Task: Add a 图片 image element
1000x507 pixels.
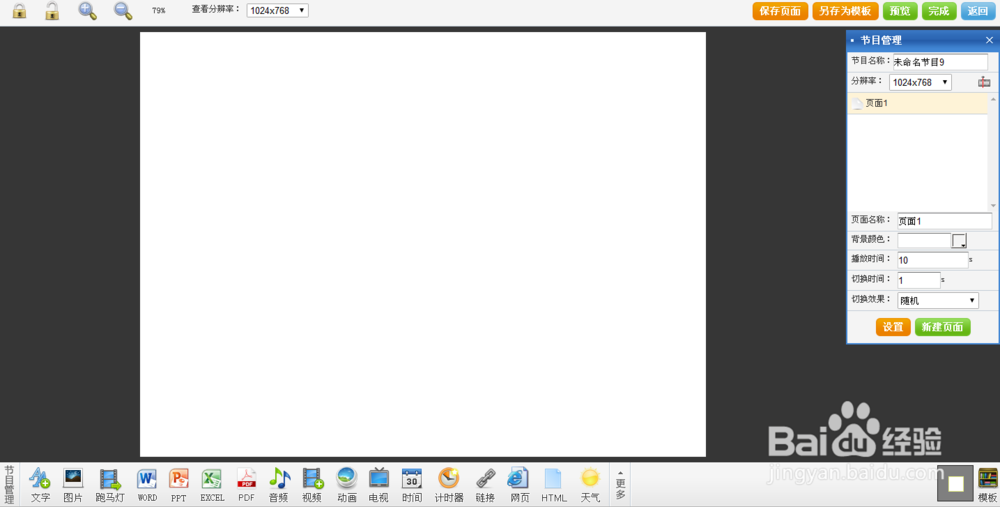Action: [73, 485]
